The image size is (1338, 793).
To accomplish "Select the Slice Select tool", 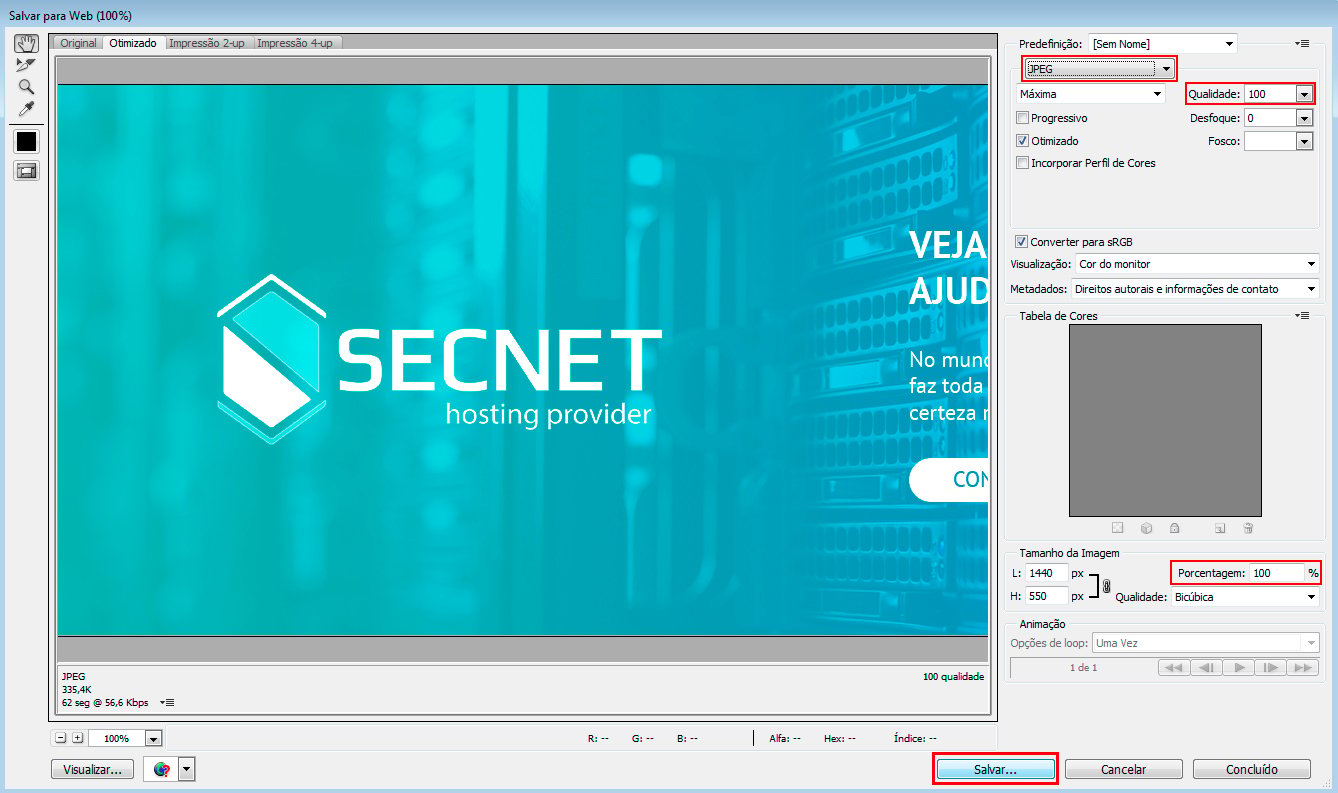I will [26, 65].
